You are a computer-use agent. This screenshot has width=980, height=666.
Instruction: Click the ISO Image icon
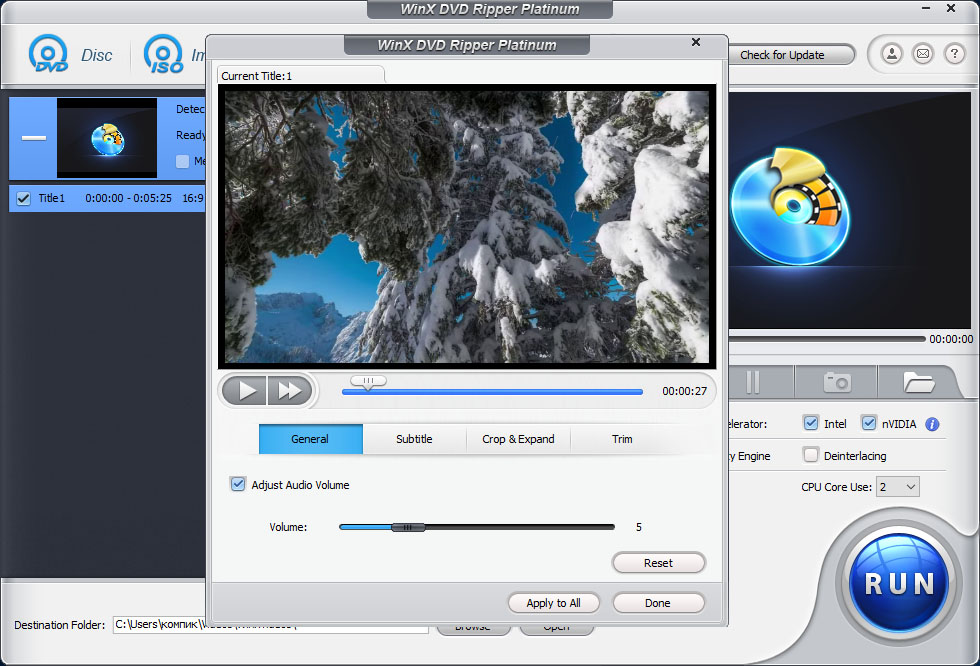[x=164, y=54]
